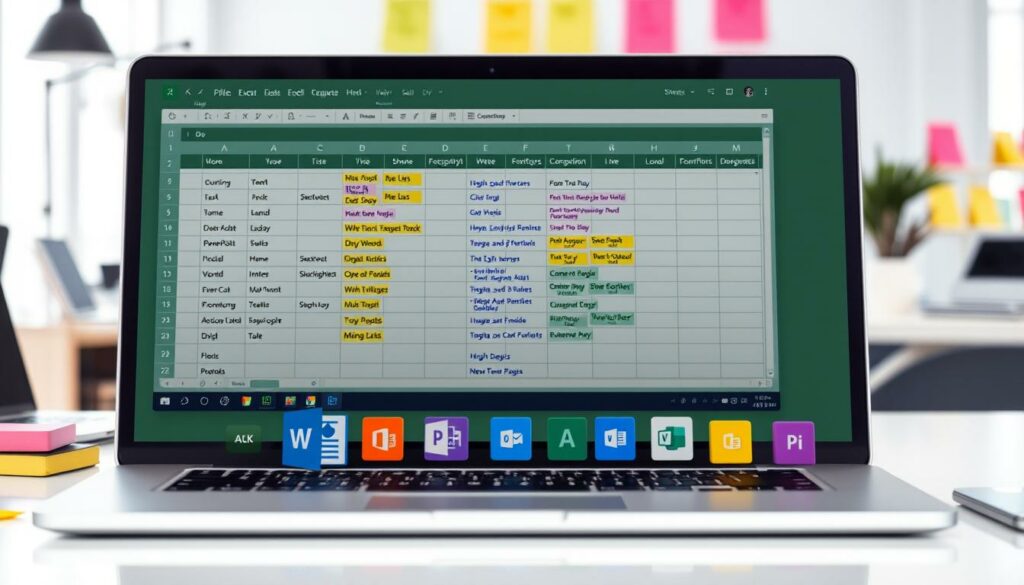Click the slash icon in the toolbar
Screen dimensions: 1024x585
click(416, 116)
